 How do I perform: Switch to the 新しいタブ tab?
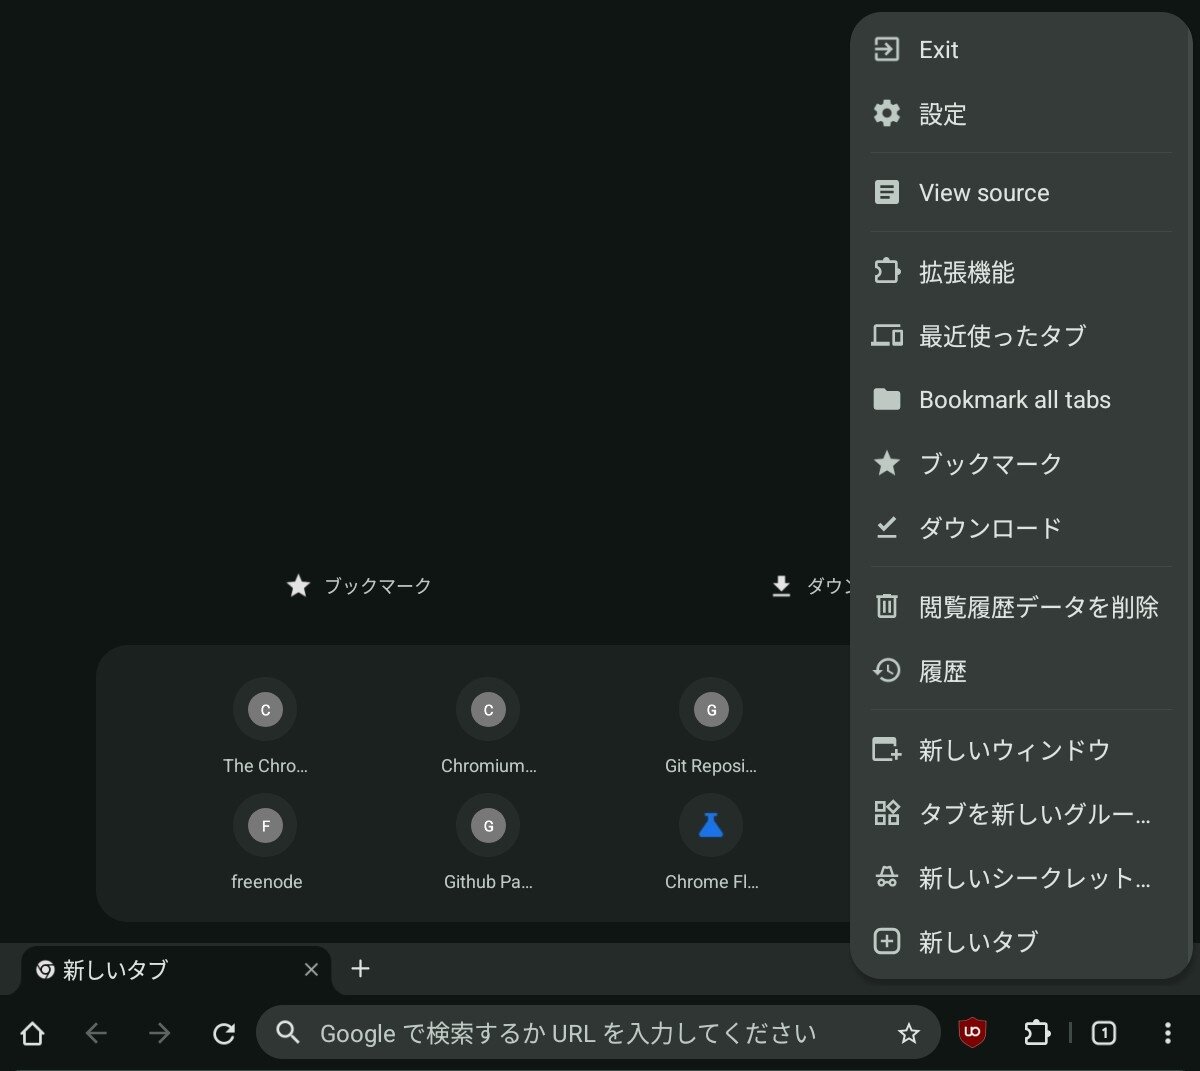pos(176,969)
